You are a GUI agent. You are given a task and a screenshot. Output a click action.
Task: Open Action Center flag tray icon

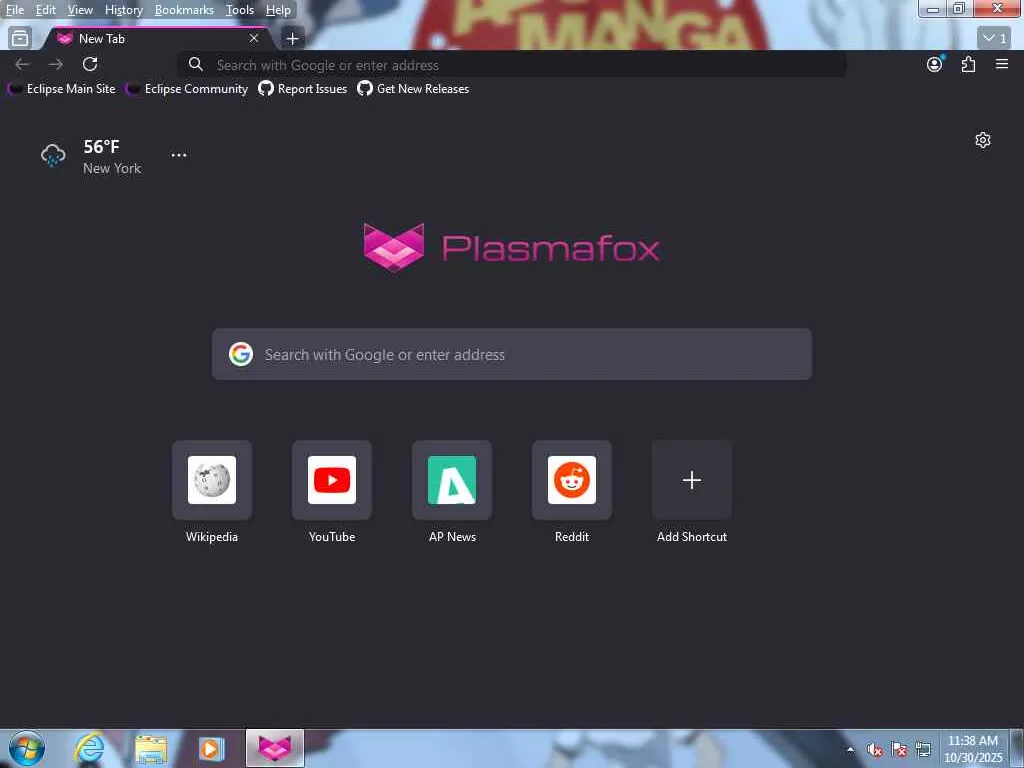(x=899, y=750)
